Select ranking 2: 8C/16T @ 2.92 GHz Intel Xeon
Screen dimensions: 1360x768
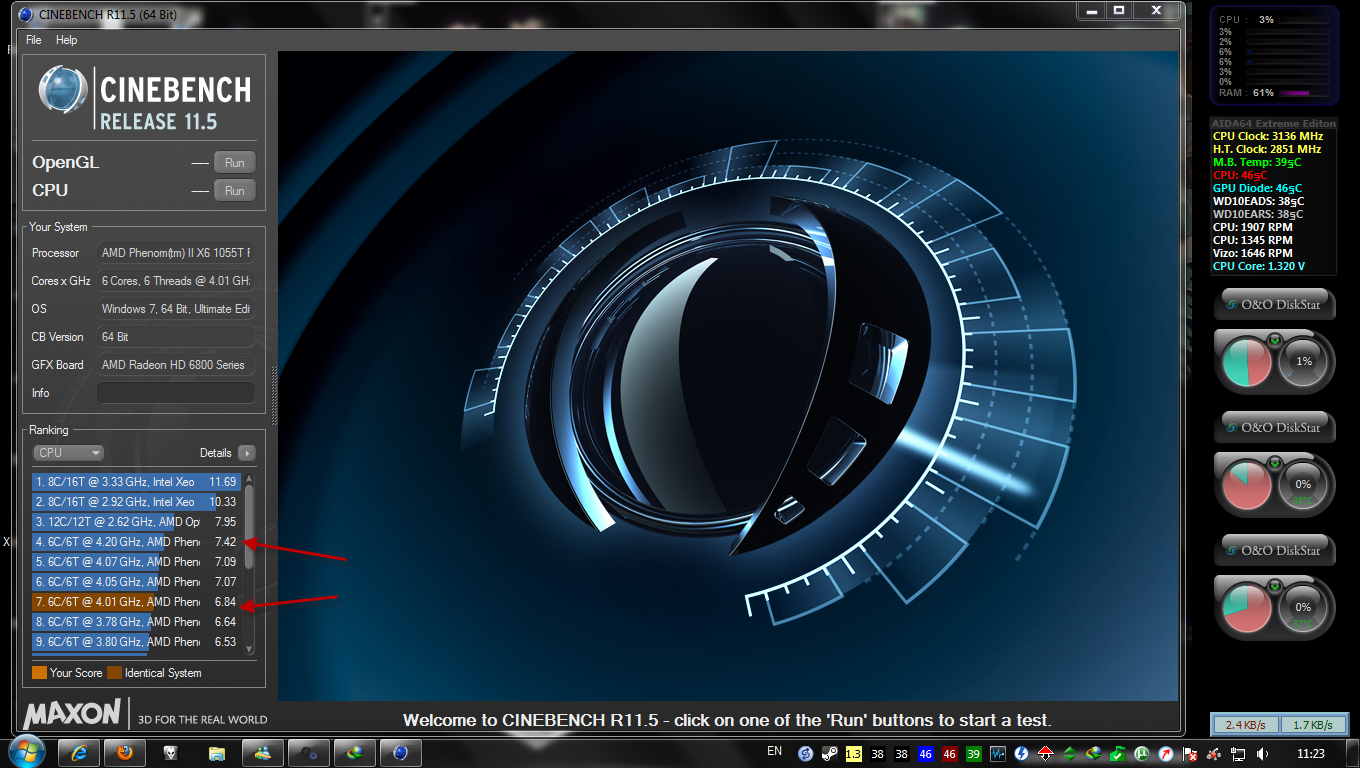pyautogui.click(x=137, y=502)
